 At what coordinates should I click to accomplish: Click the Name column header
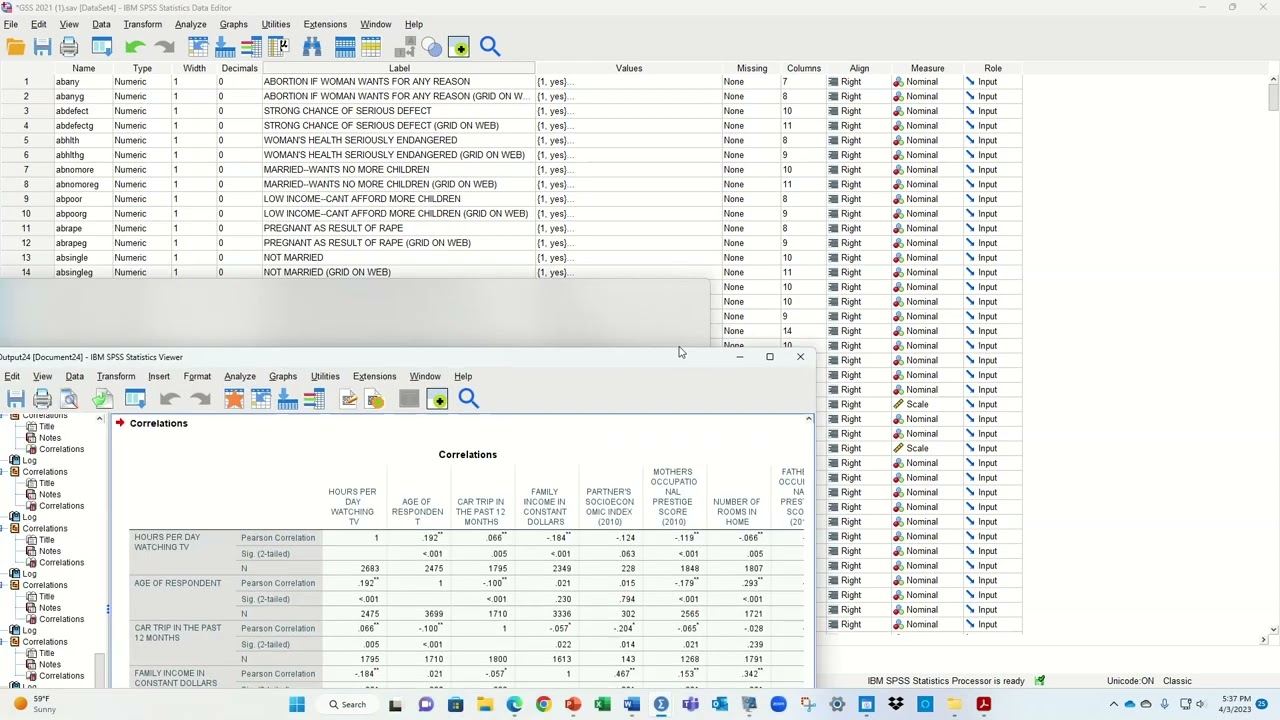83,68
